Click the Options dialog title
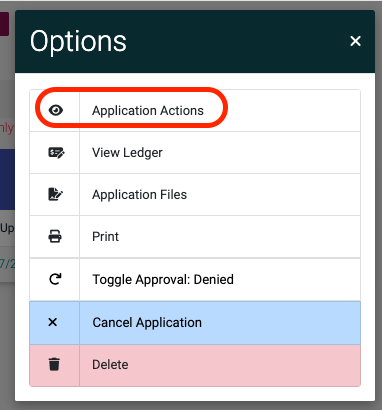The width and height of the screenshot is (382, 410). (x=78, y=42)
